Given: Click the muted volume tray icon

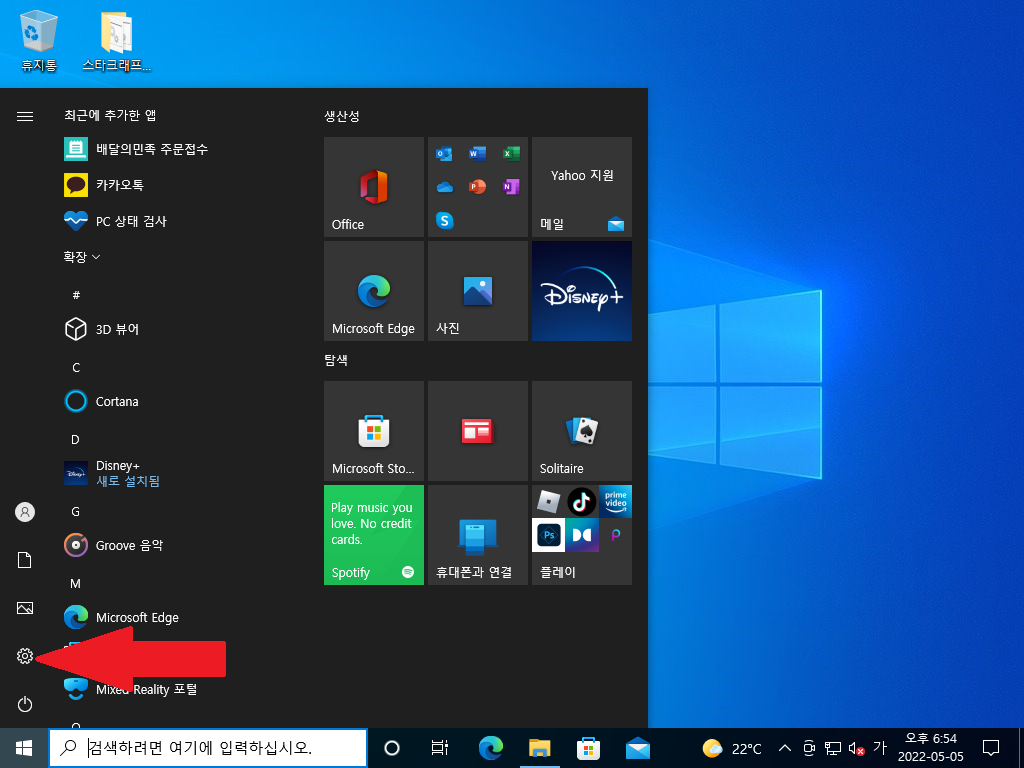Looking at the screenshot, I should [x=856, y=748].
